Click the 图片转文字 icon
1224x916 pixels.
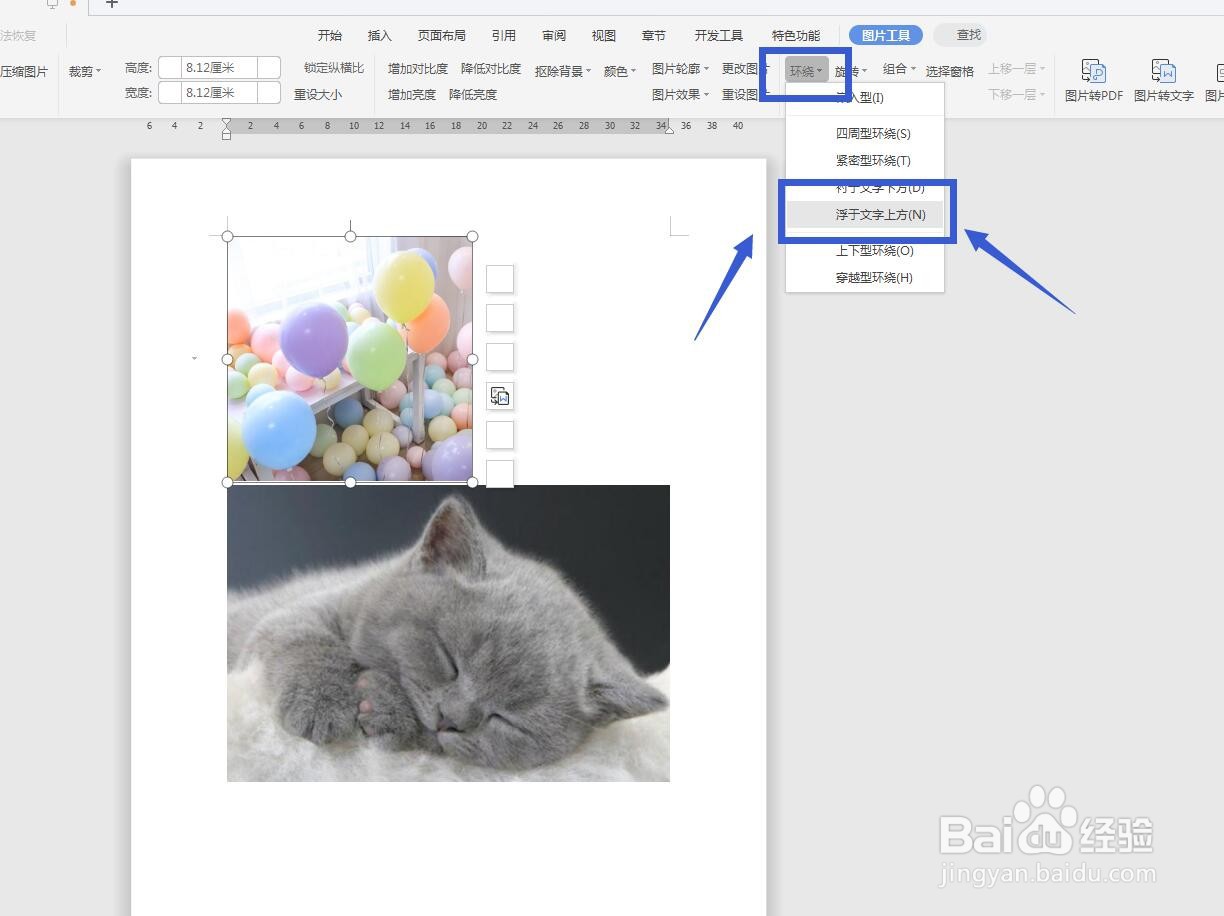(x=1163, y=72)
